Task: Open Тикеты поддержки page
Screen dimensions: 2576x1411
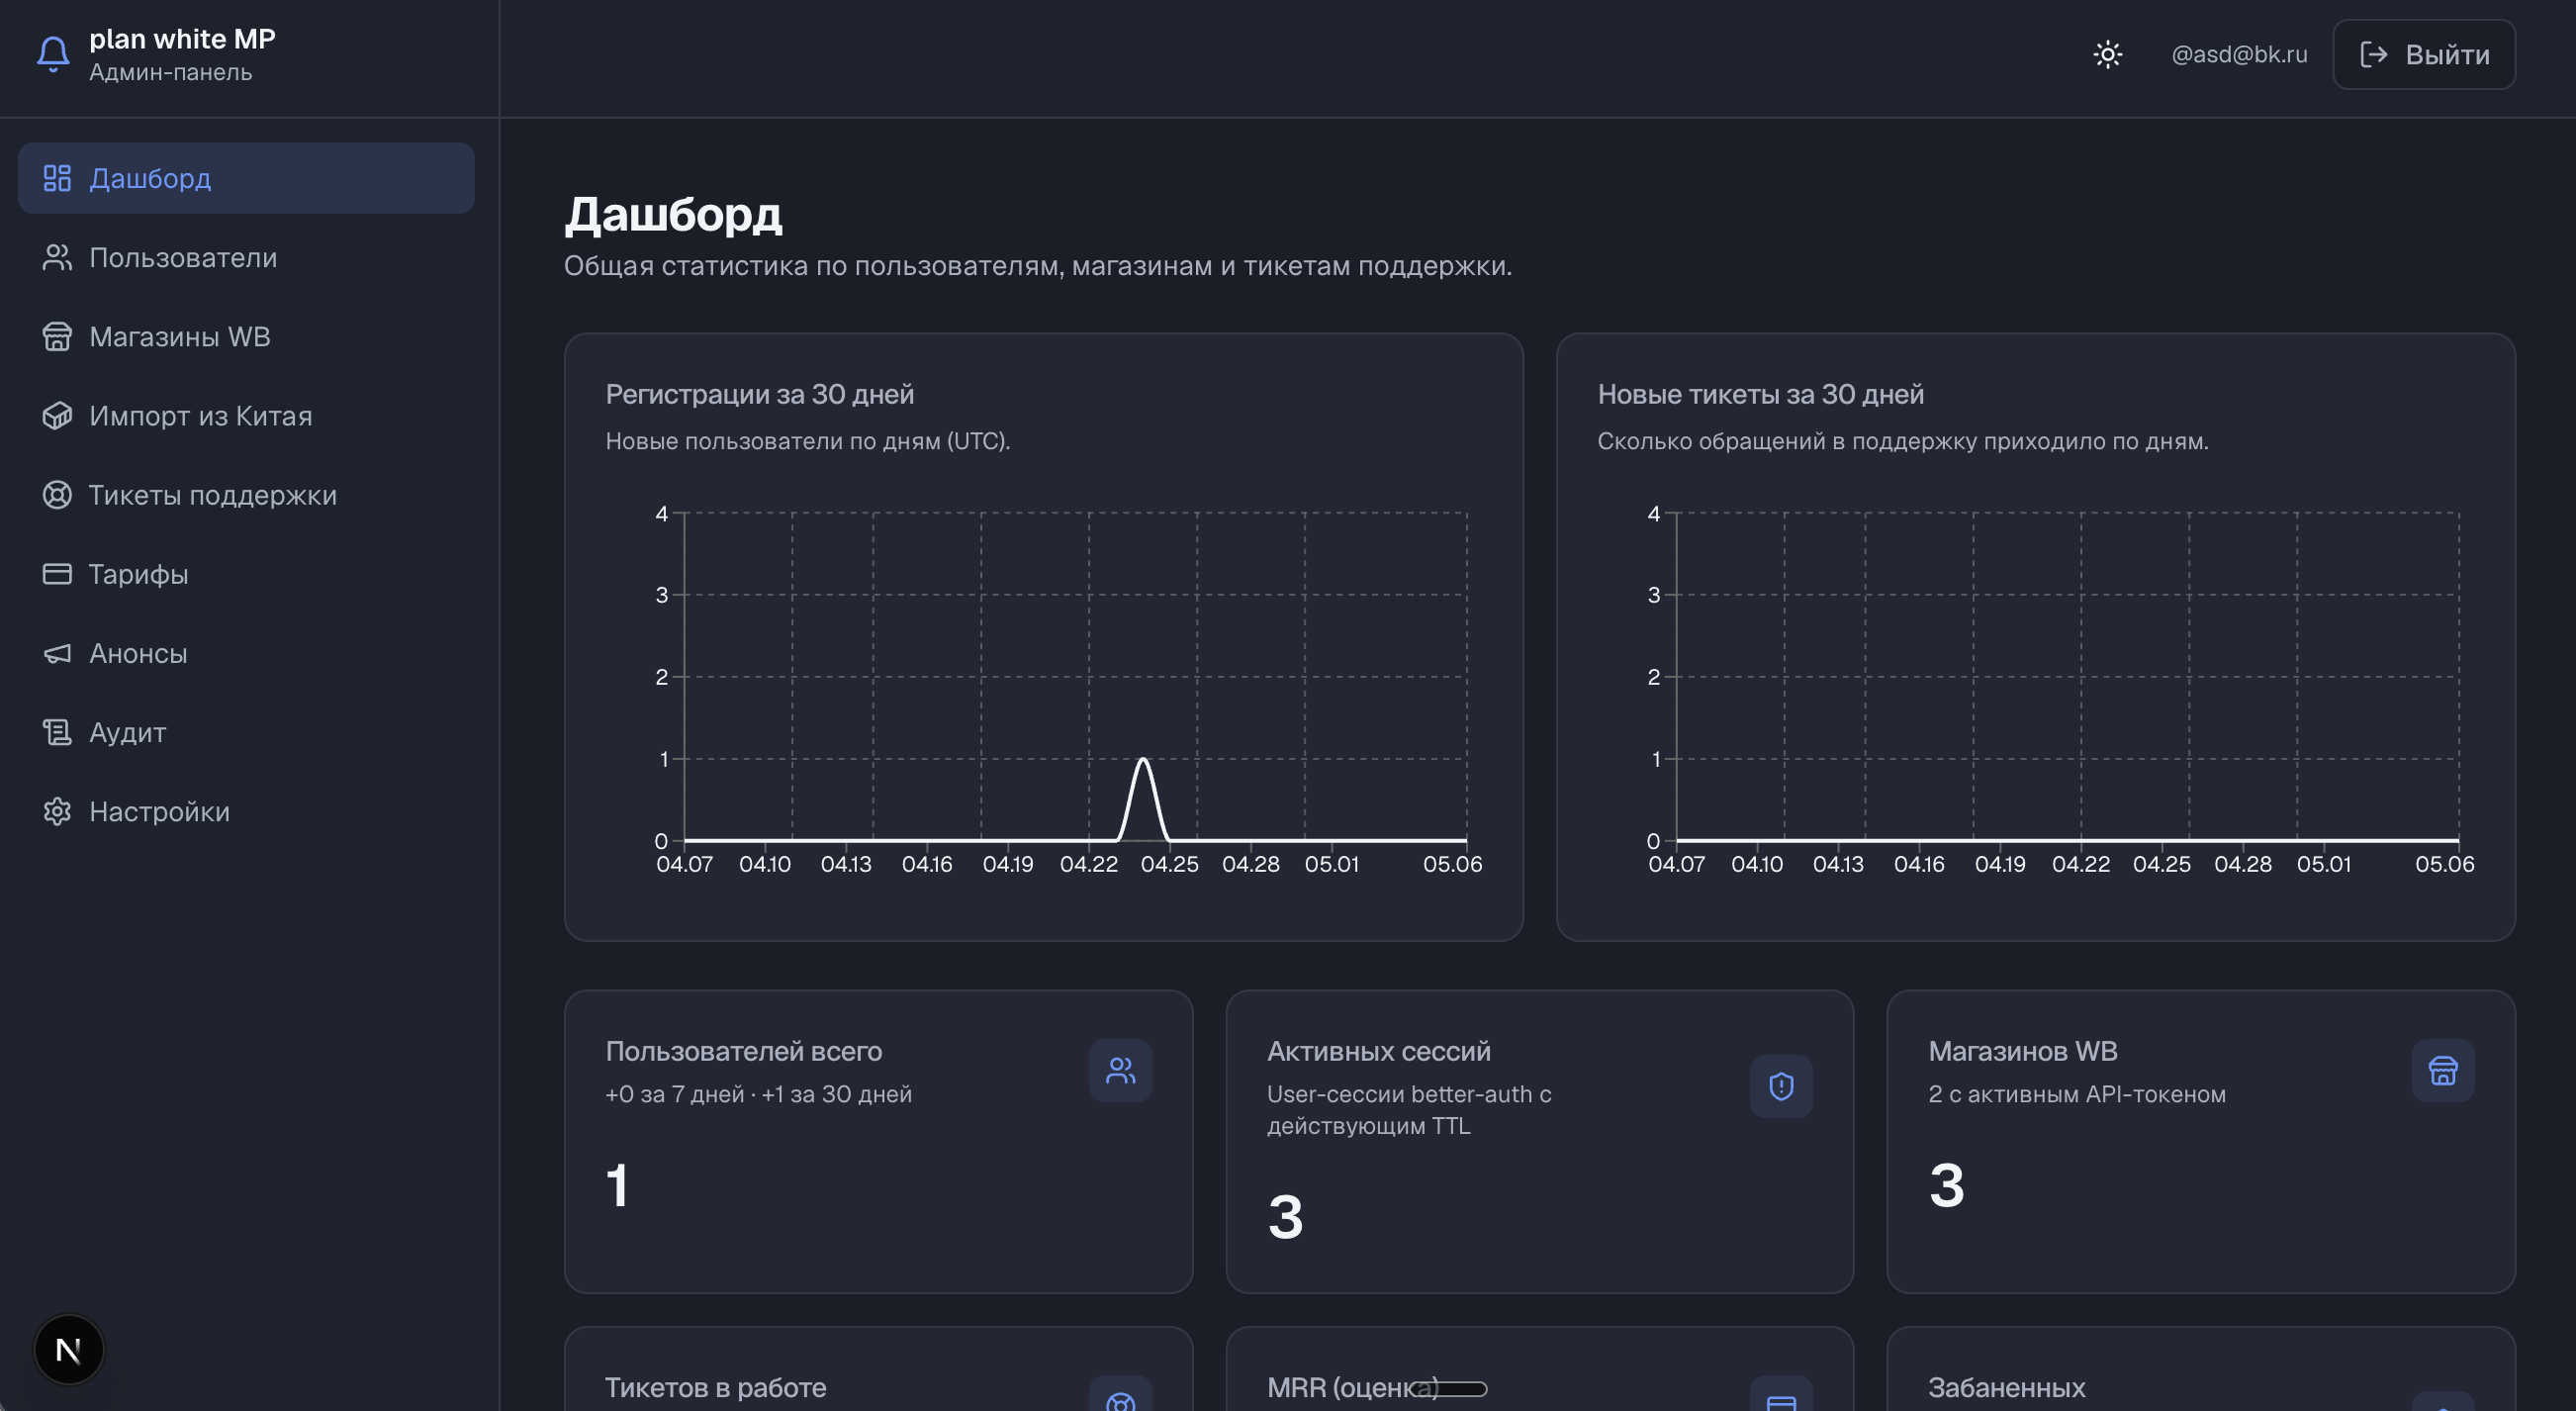Action: [x=246, y=494]
